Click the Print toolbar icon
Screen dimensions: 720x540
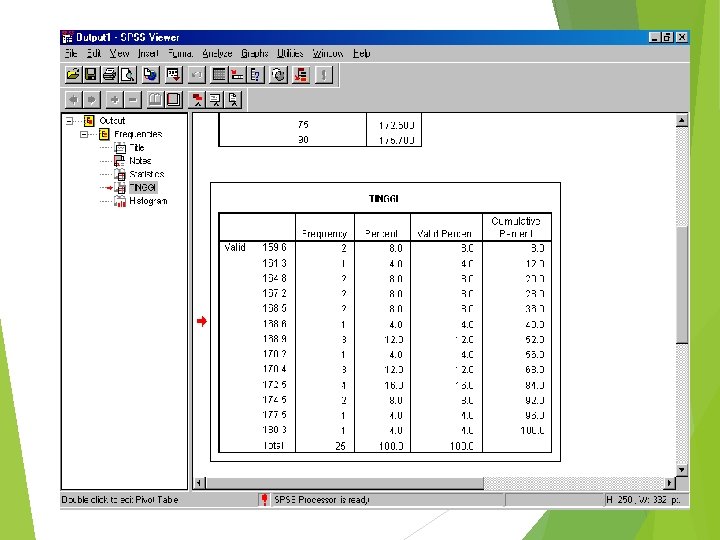tap(109, 74)
